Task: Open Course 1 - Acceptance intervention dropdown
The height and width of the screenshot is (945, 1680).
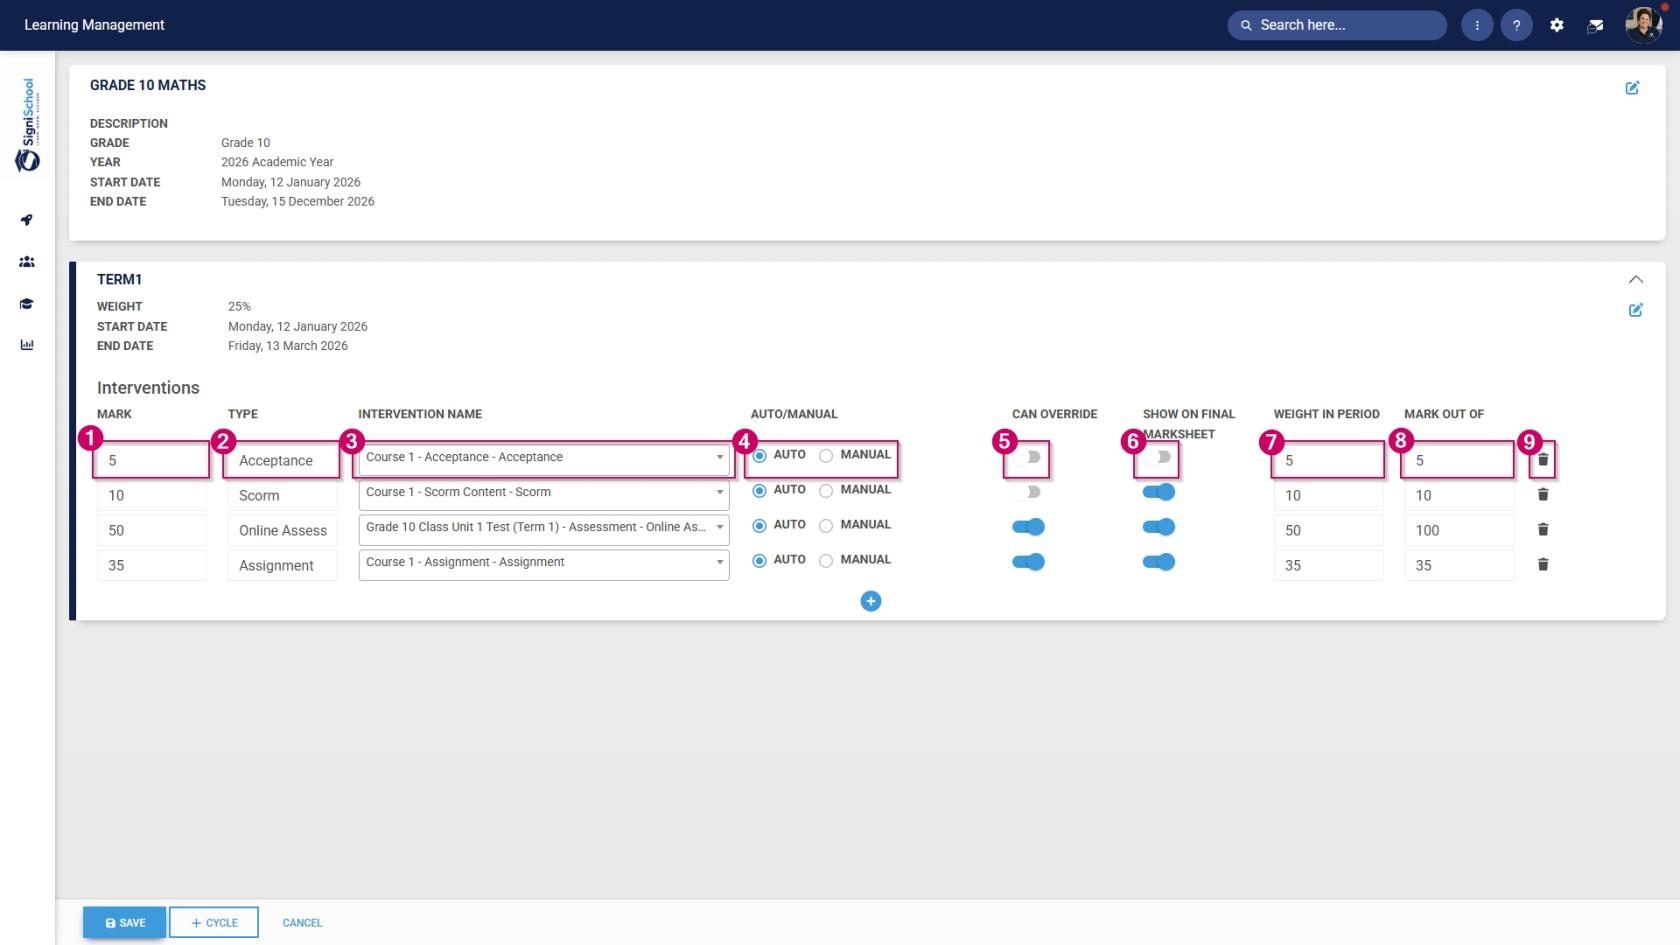Action: tap(544, 459)
